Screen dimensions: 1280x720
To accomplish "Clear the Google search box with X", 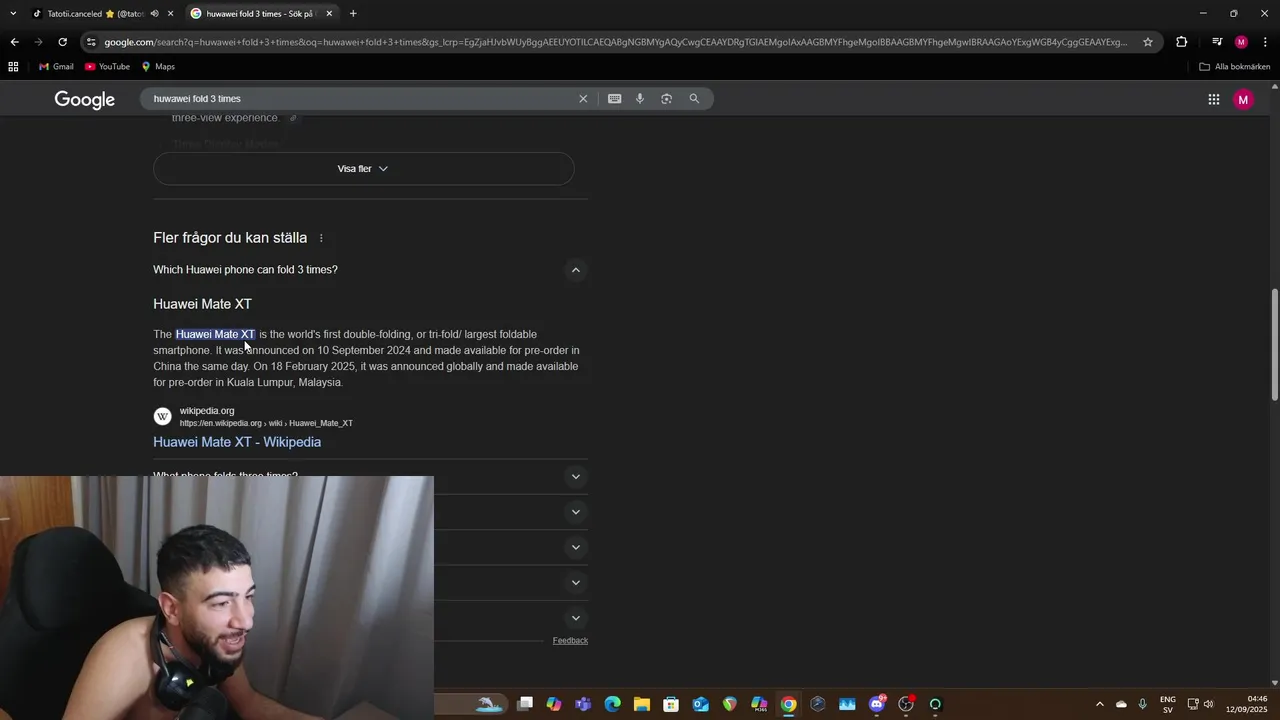I will point(583,99).
